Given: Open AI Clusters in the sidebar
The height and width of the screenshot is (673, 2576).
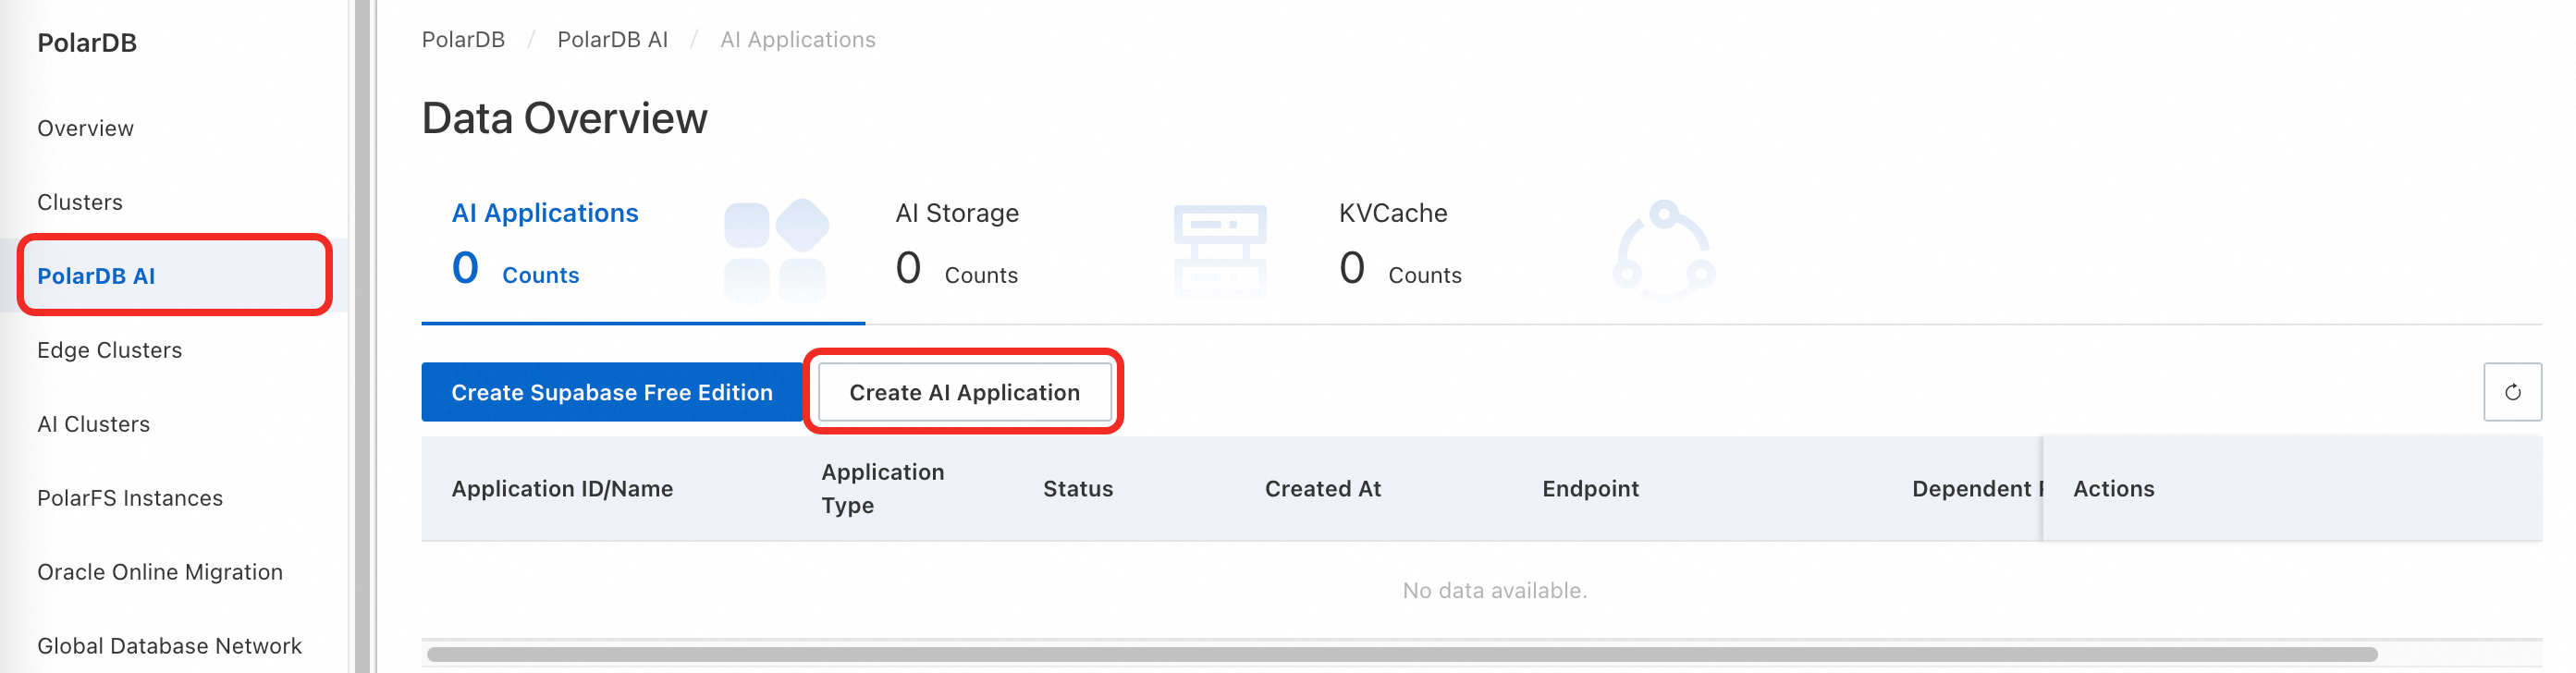Looking at the screenshot, I should point(93,424).
